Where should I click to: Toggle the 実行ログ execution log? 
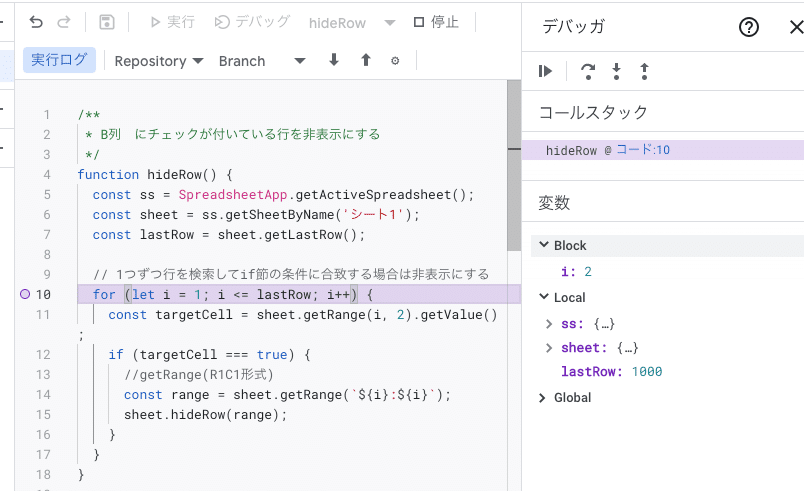[59, 60]
